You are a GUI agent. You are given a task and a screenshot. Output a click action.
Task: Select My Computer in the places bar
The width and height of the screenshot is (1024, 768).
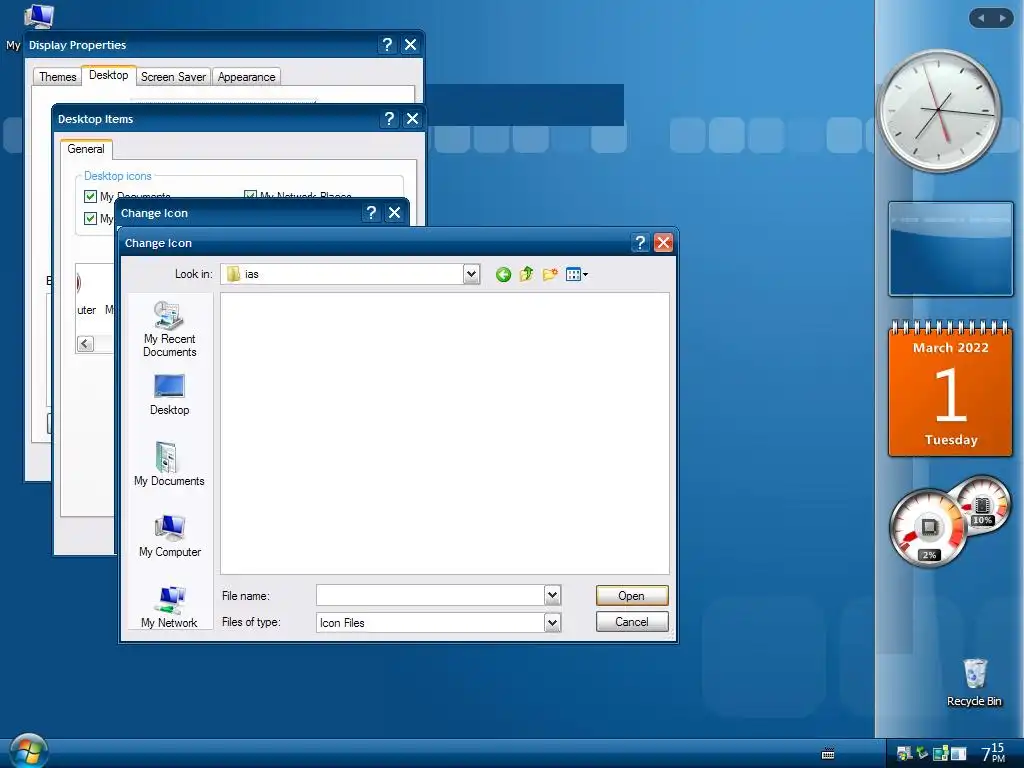point(170,536)
